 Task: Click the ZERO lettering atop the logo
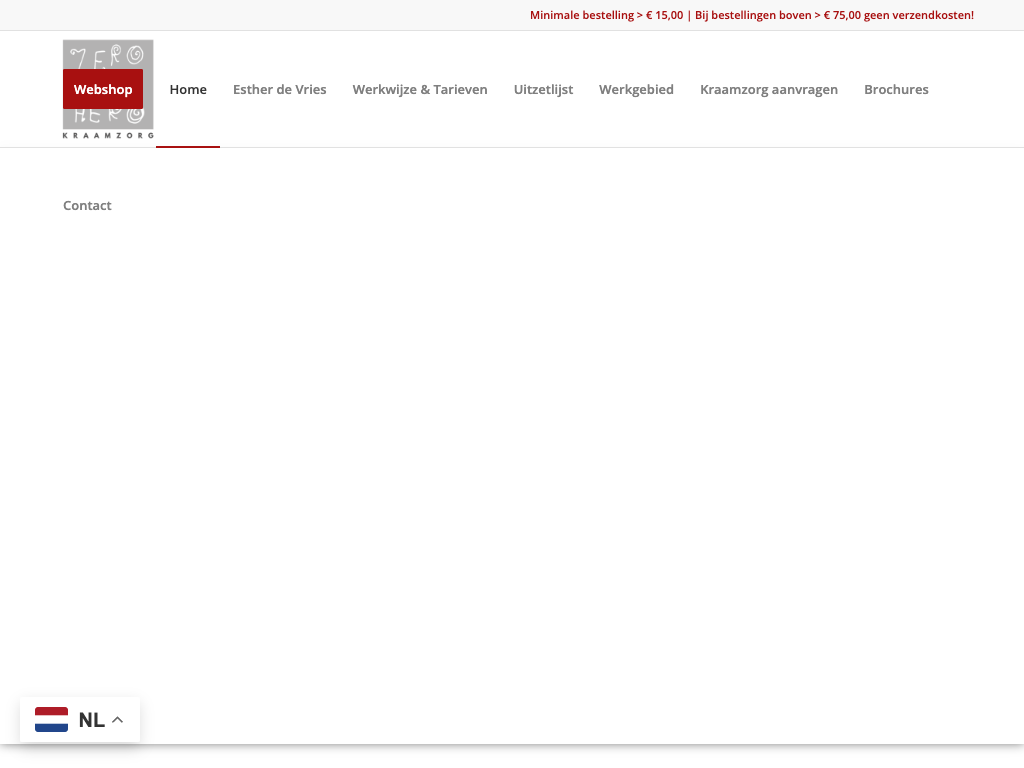pos(108,55)
